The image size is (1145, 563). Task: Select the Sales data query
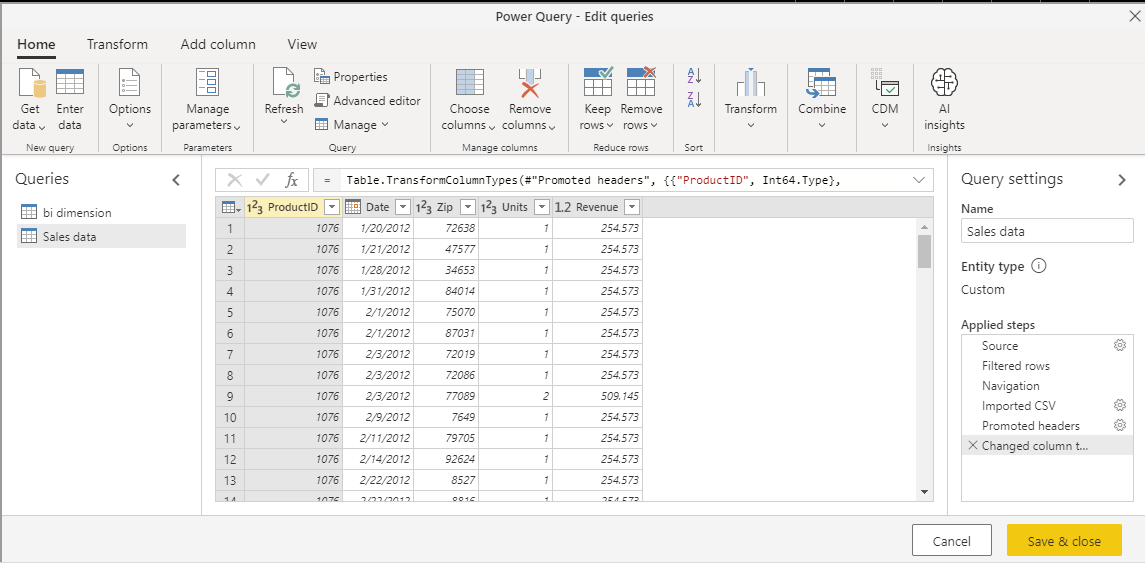(x=102, y=236)
